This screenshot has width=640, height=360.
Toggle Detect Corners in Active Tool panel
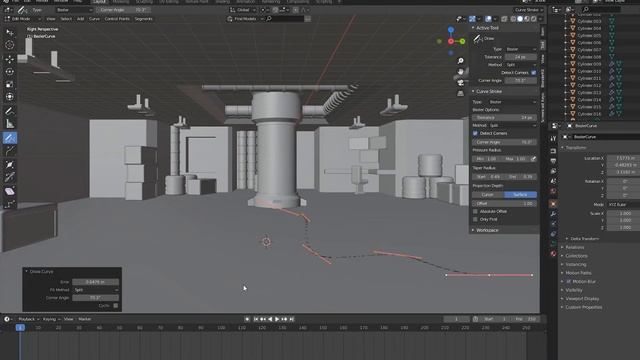point(533,73)
